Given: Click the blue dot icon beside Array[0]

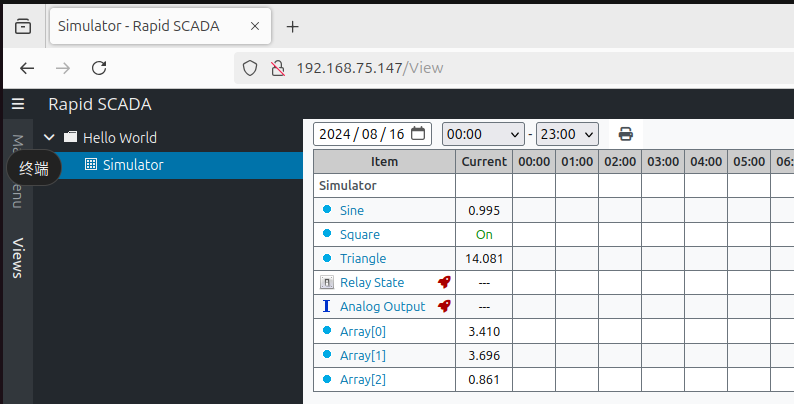Looking at the screenshot, I should tap(327, 330).
